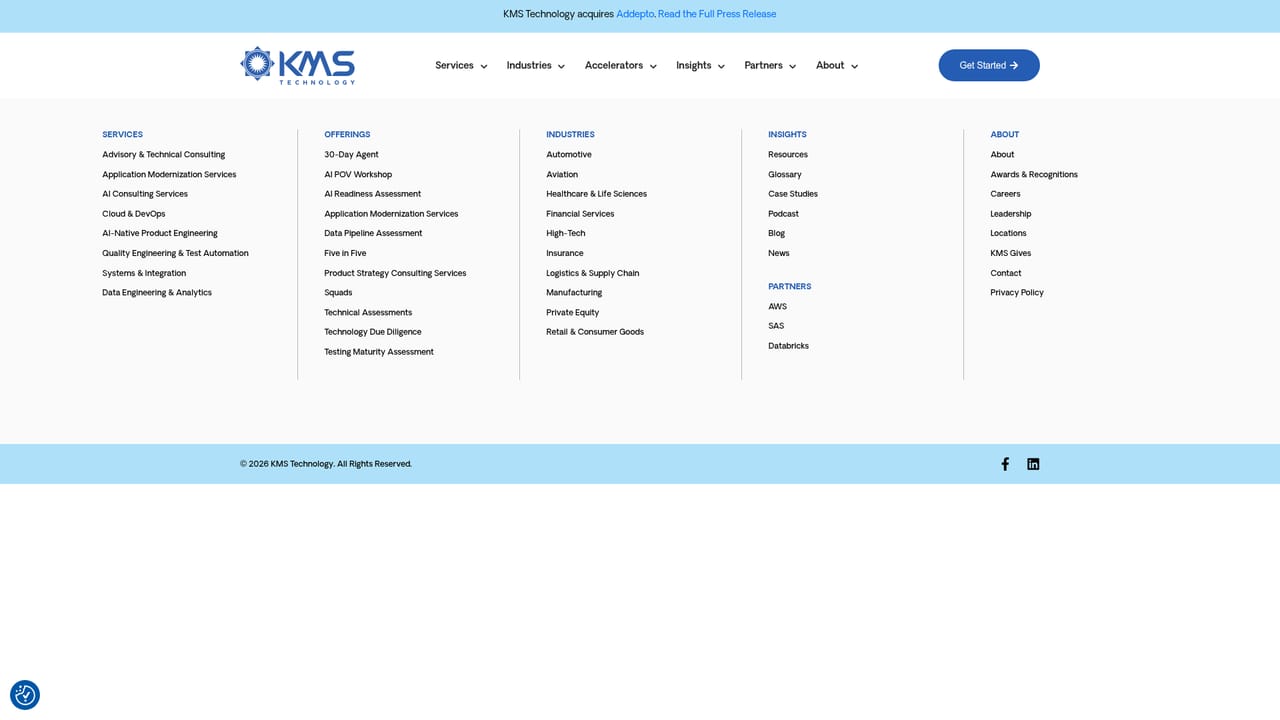Go to Private Equity industry page

pos(572,312)
